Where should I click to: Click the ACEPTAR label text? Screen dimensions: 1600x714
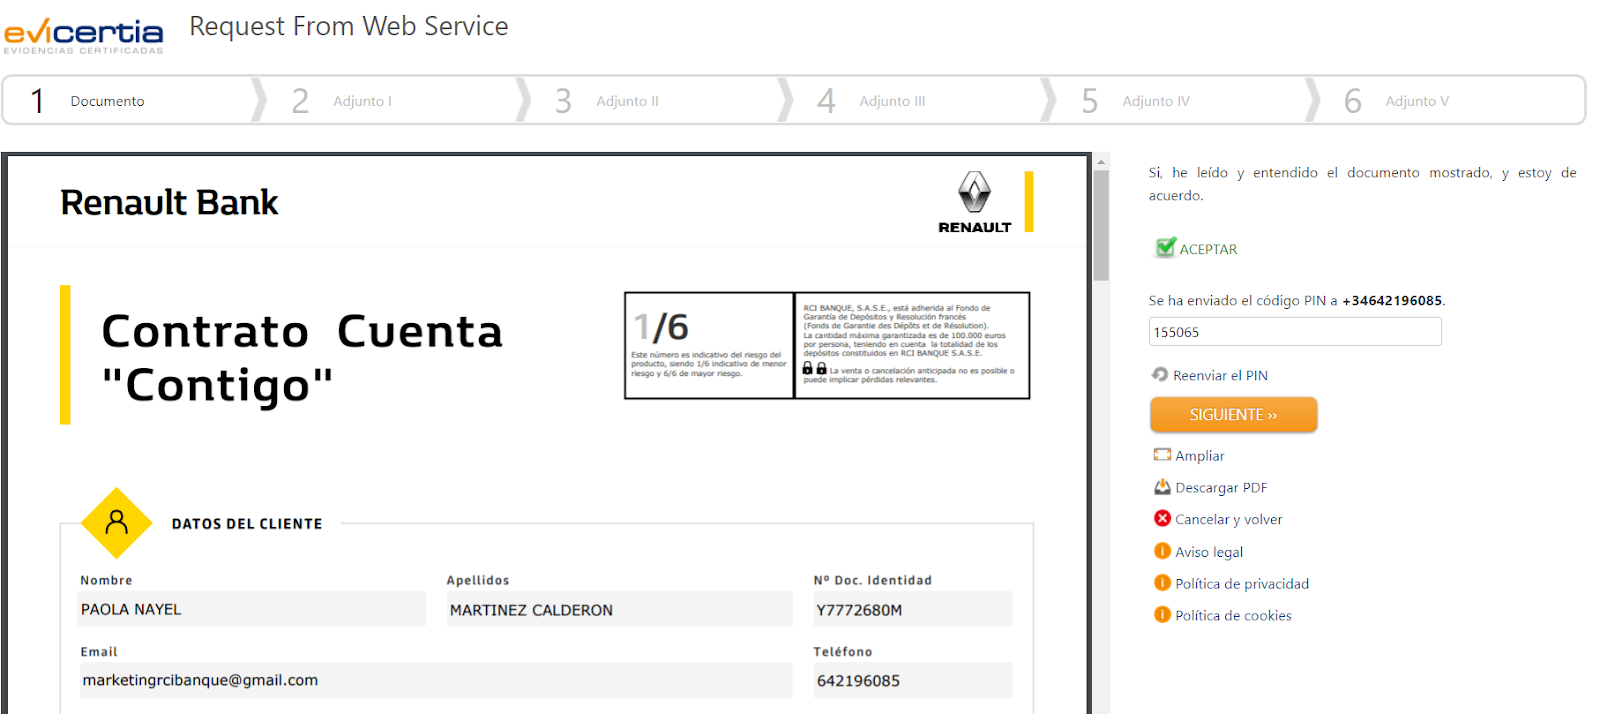click(1208, 249)
